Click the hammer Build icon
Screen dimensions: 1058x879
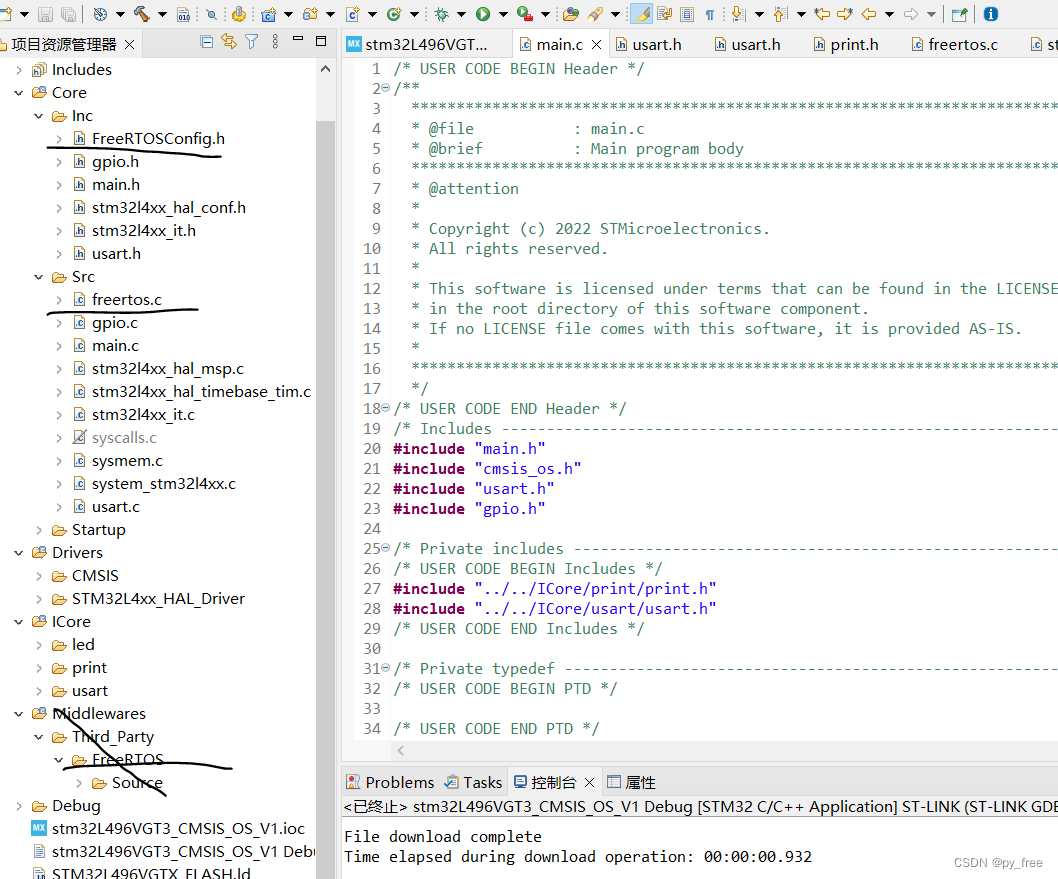(x=141, y=14)
